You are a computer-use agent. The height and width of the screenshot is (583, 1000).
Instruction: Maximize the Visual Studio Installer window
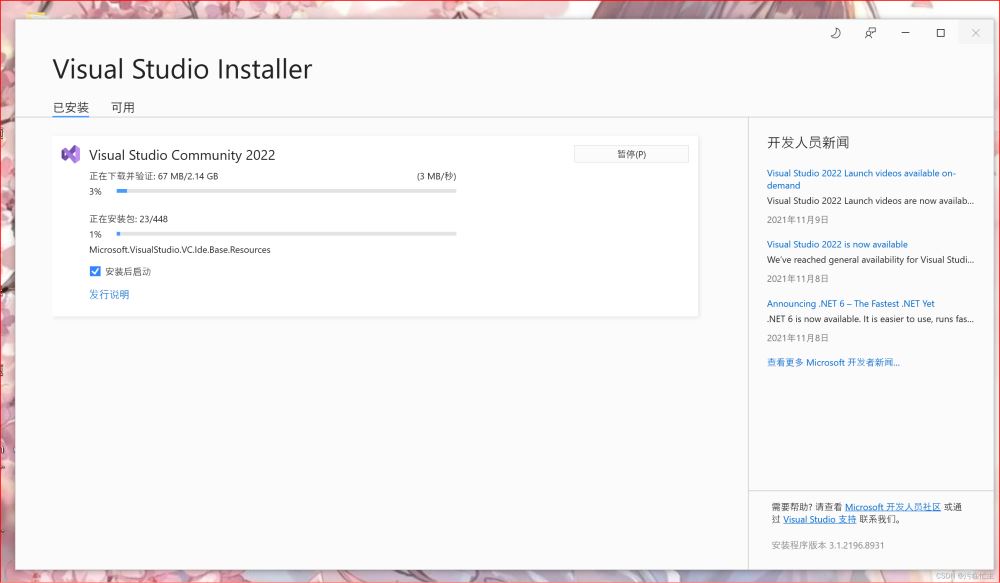[x=940, y=33]
